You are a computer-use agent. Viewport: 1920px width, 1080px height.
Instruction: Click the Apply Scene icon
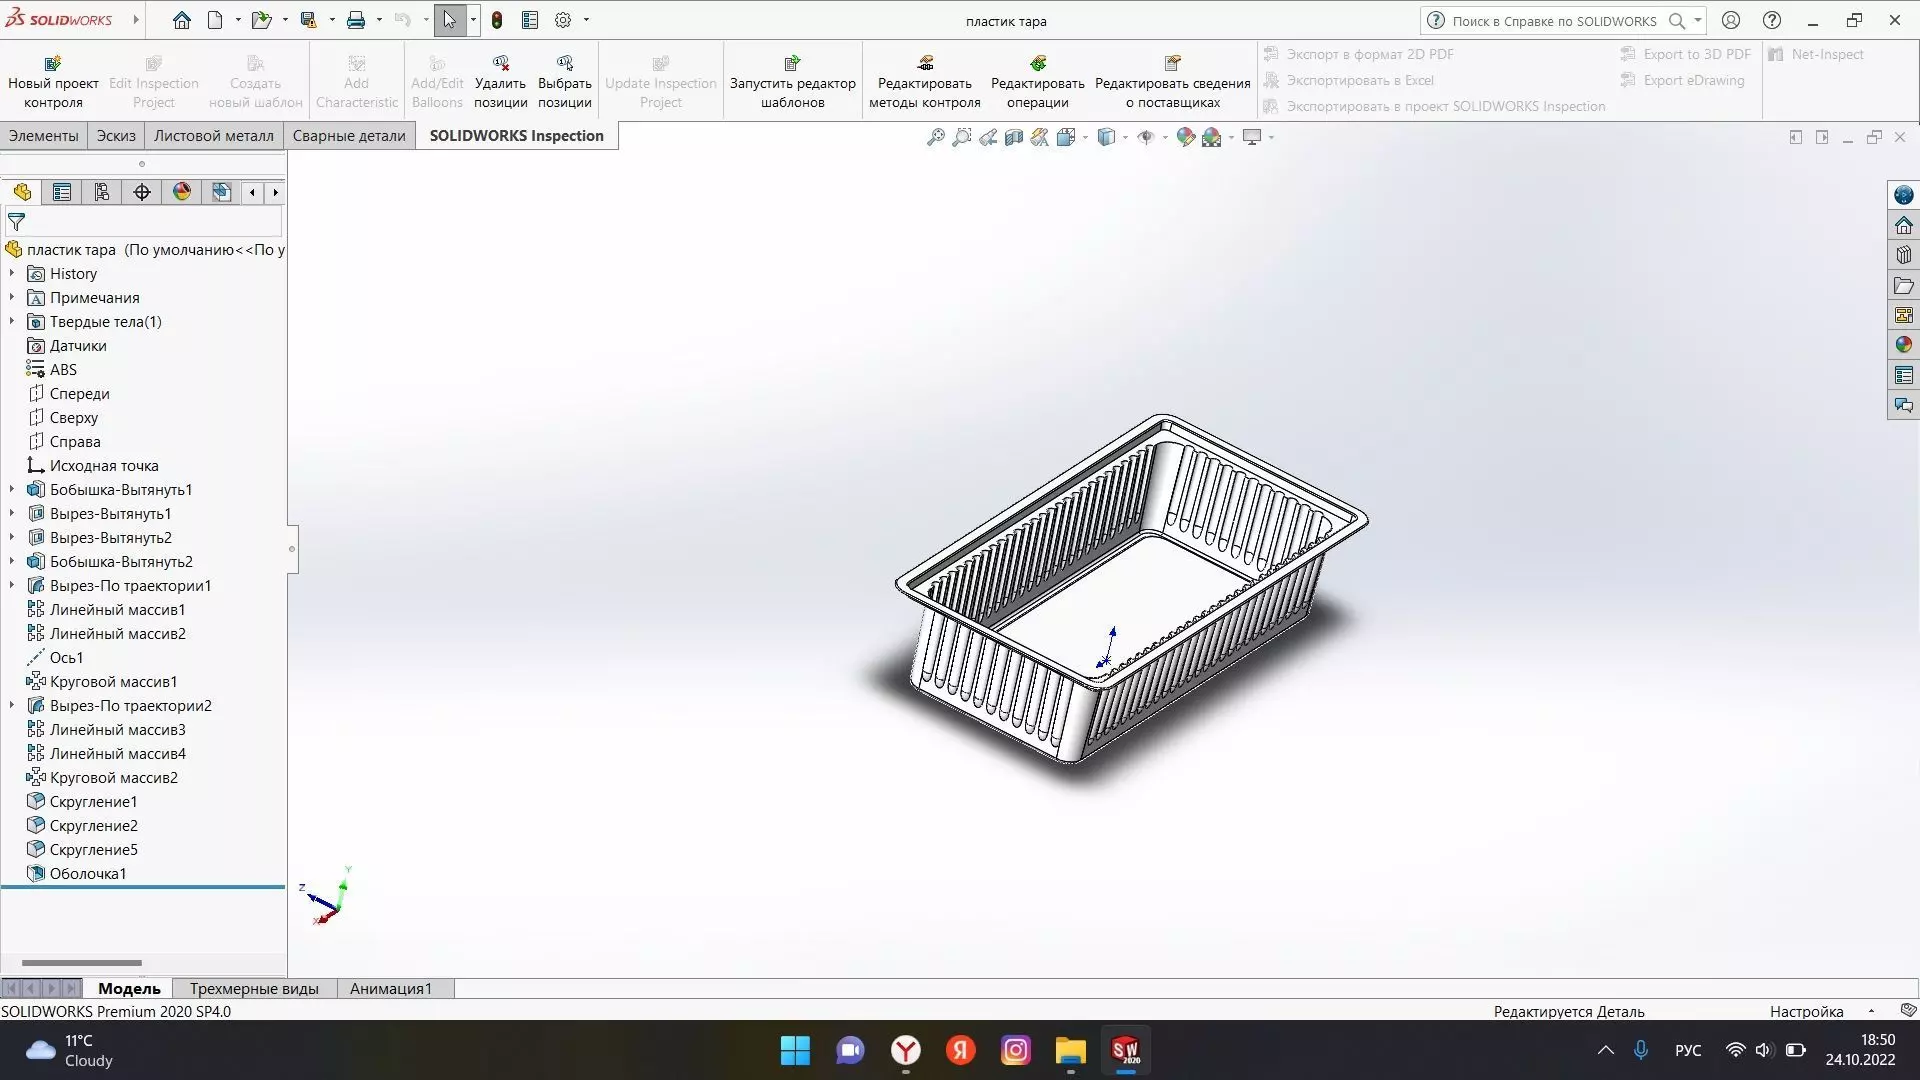1212,137
